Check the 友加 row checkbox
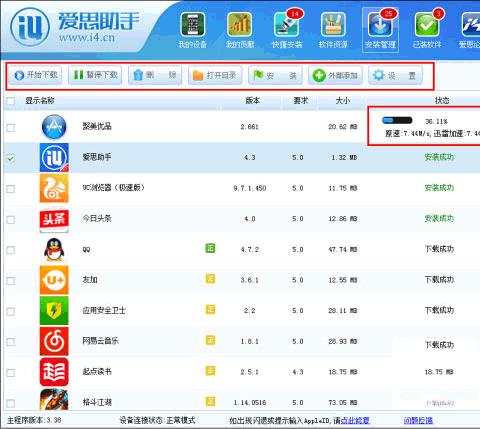Image resolution: width=480 pixels, height=429 pixels. click(x=11, y=281)
